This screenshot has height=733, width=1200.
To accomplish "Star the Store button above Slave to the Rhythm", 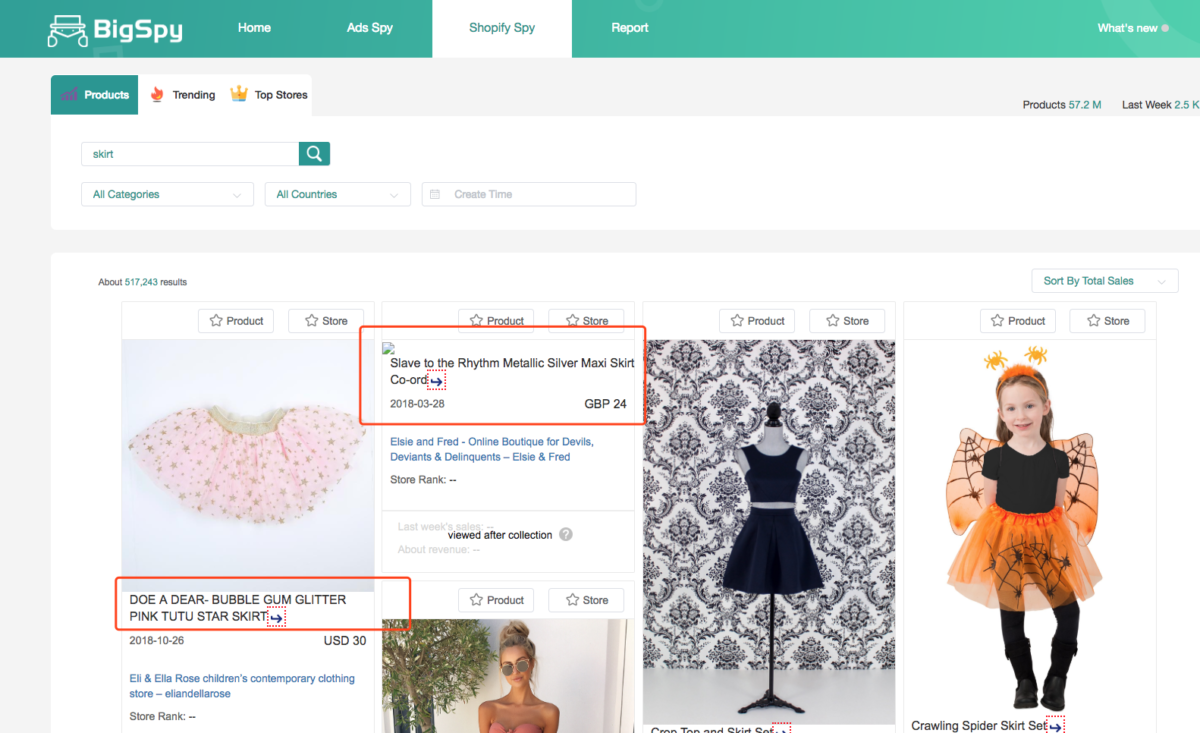I will pos(586,321).
